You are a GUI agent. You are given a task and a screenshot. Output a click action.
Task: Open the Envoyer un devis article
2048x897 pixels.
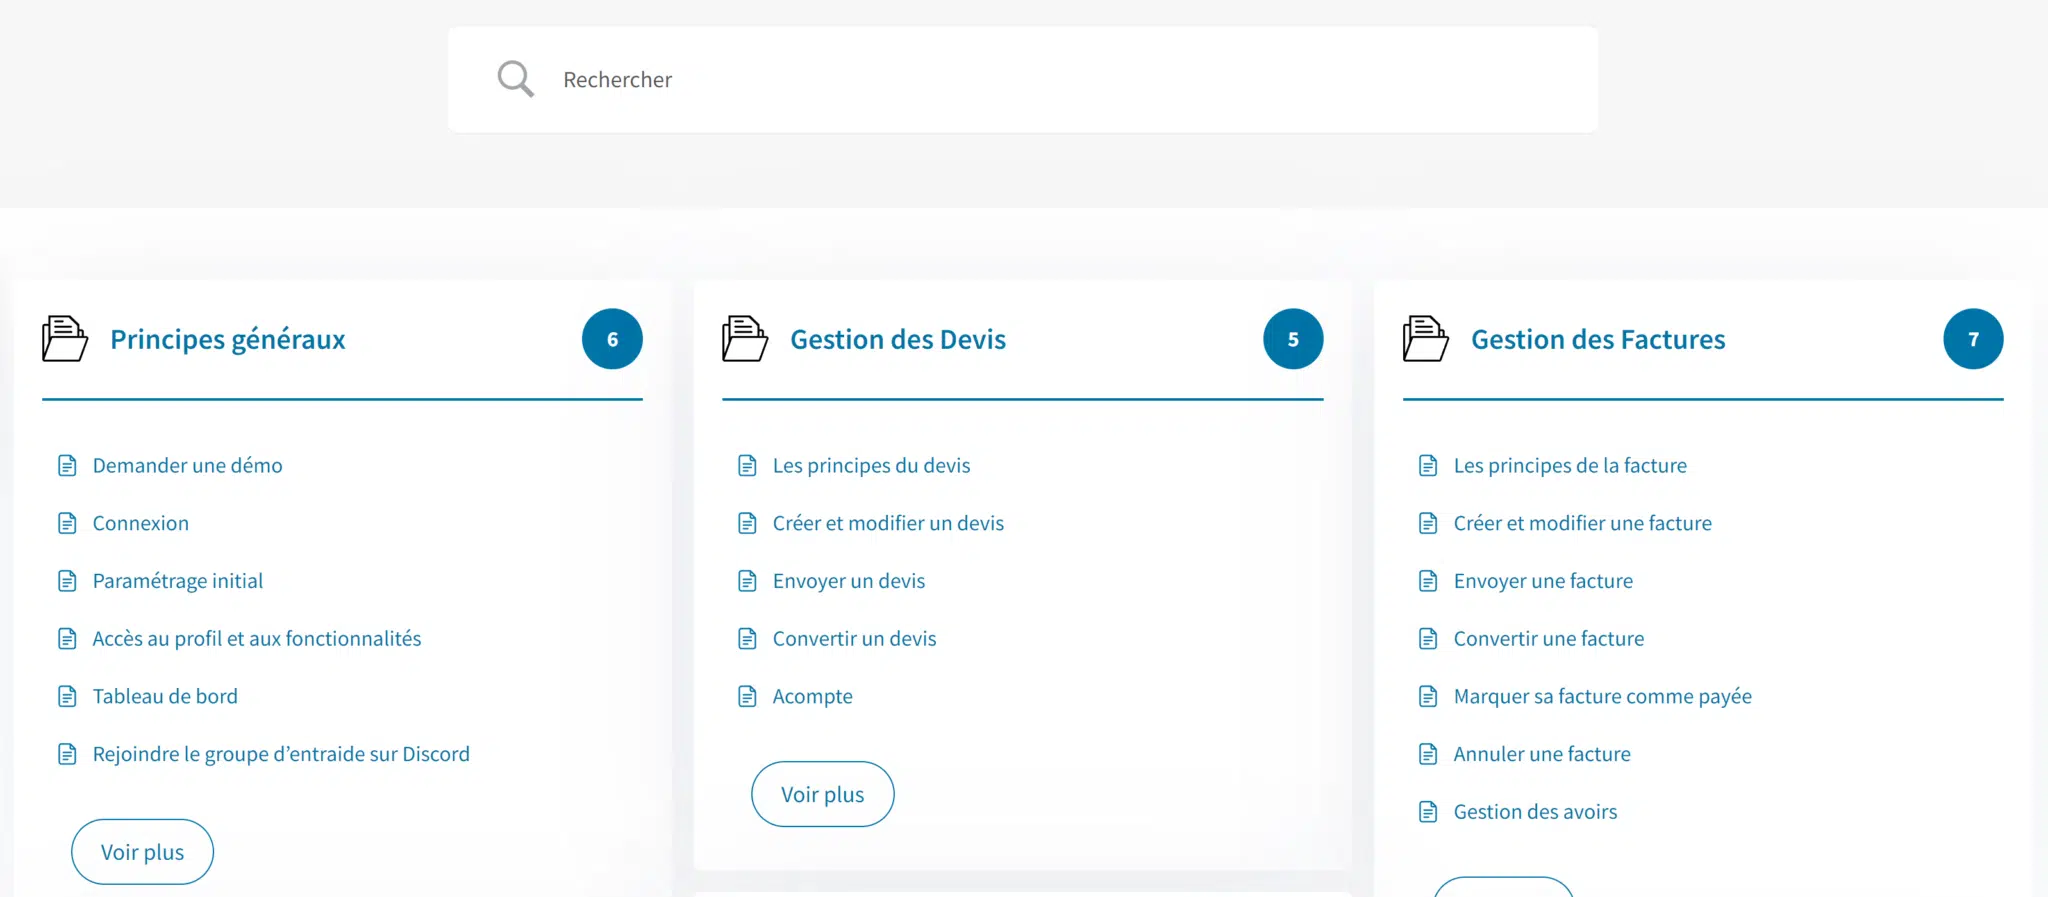point(848,581)
